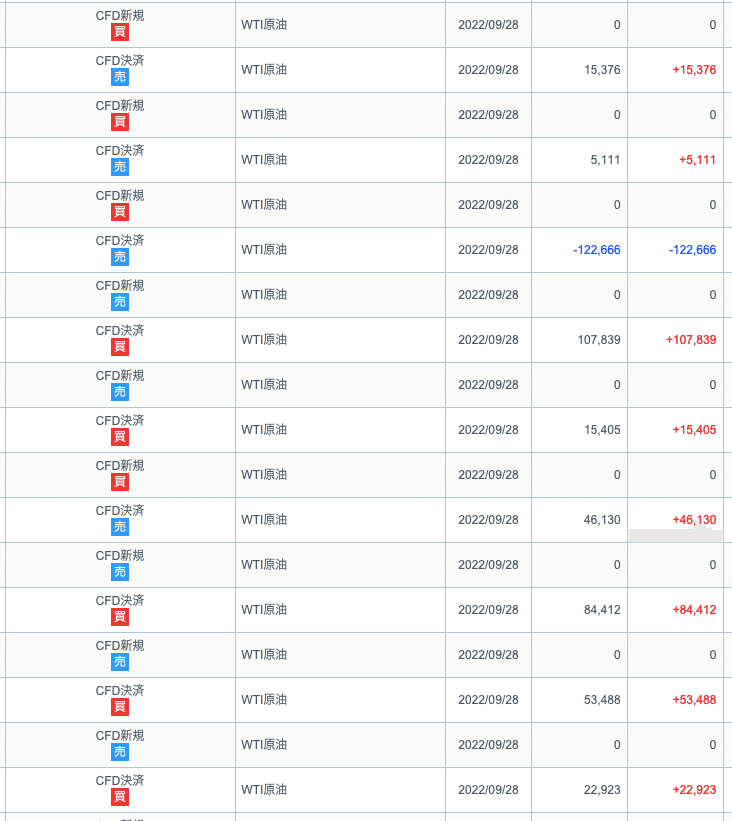
Task: Click the 46,130 realized amount cell
Action: (600, 520)
